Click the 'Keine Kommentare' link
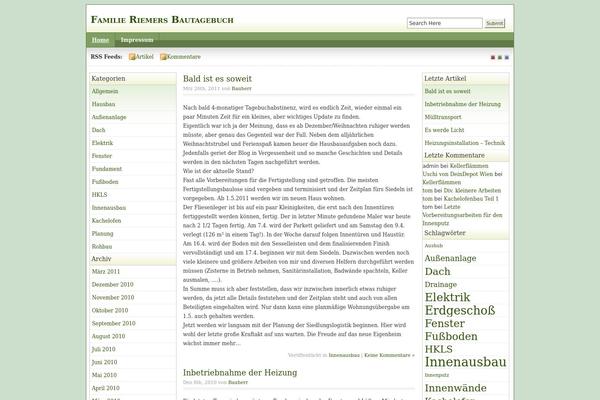The height and width of the screenshot is (400, 600). (390, 354)
